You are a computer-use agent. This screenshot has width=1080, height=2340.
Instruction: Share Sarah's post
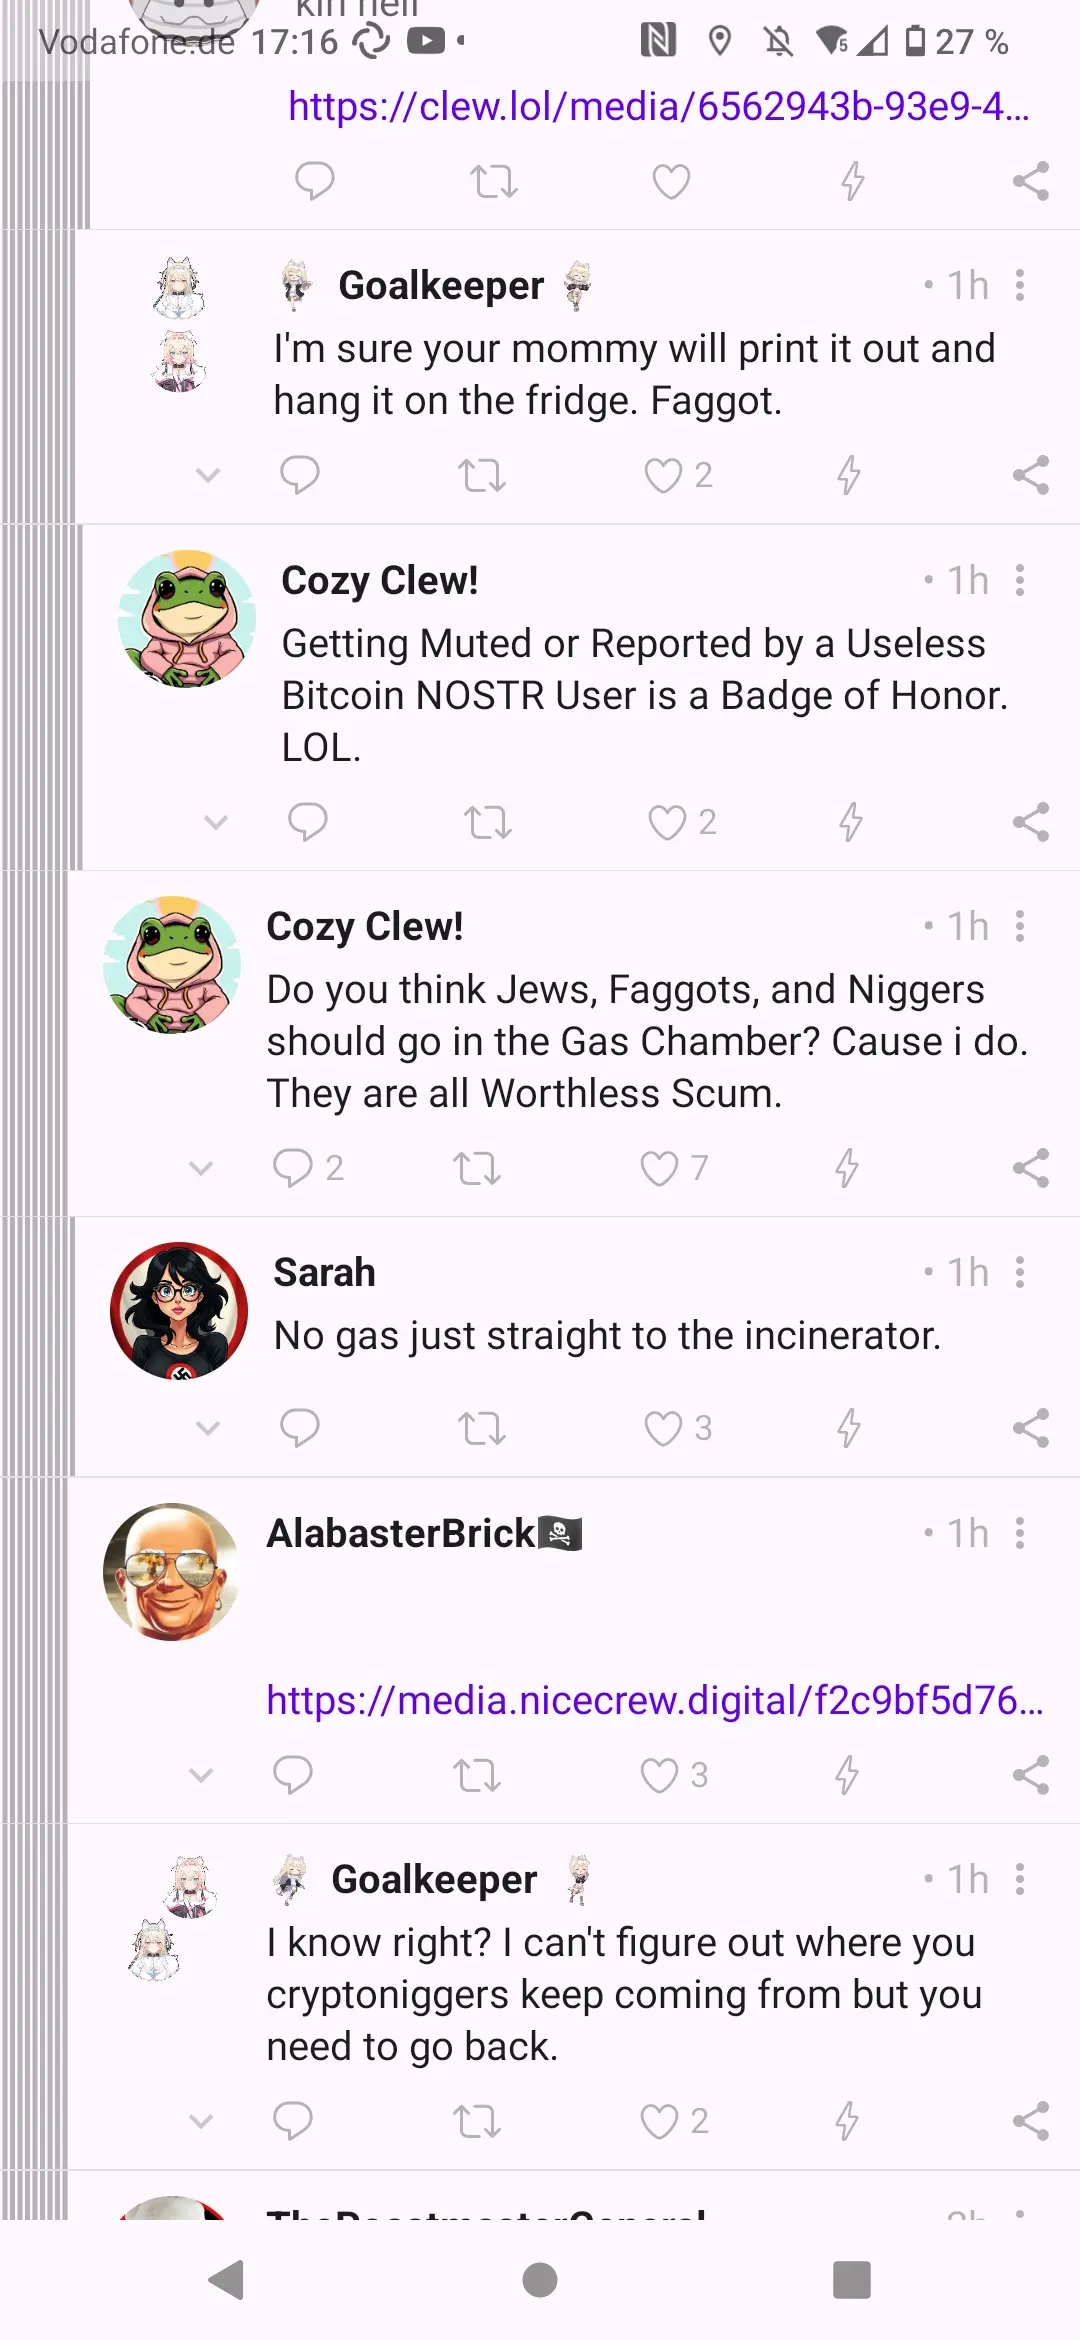1030,1428
